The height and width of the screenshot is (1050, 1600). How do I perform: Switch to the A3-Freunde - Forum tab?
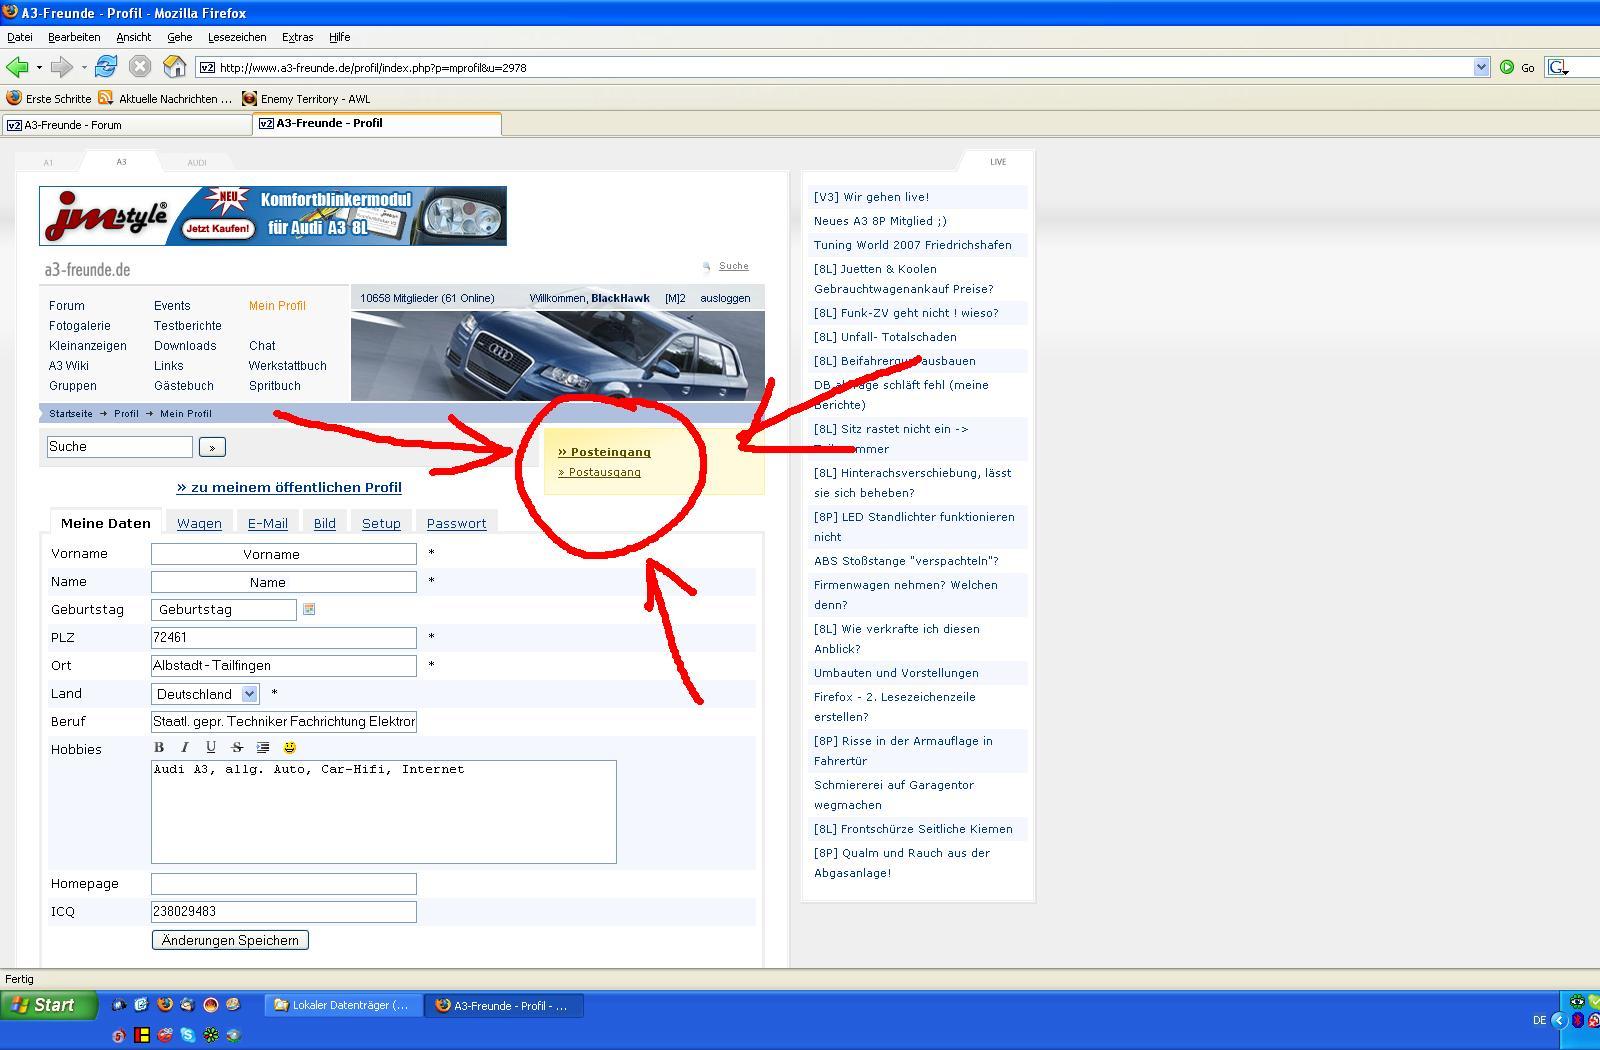127,125
